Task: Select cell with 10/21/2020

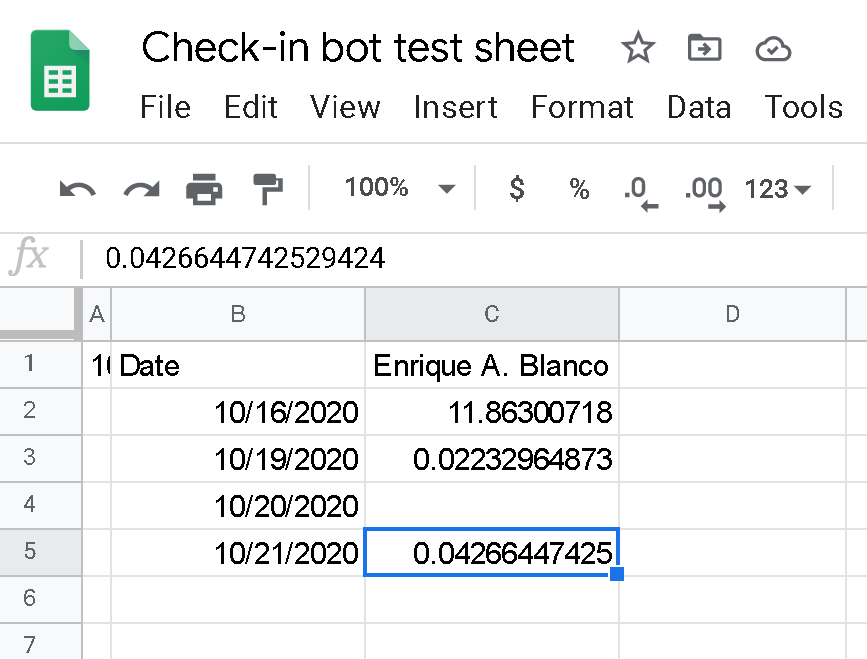Action: (238, 553)
